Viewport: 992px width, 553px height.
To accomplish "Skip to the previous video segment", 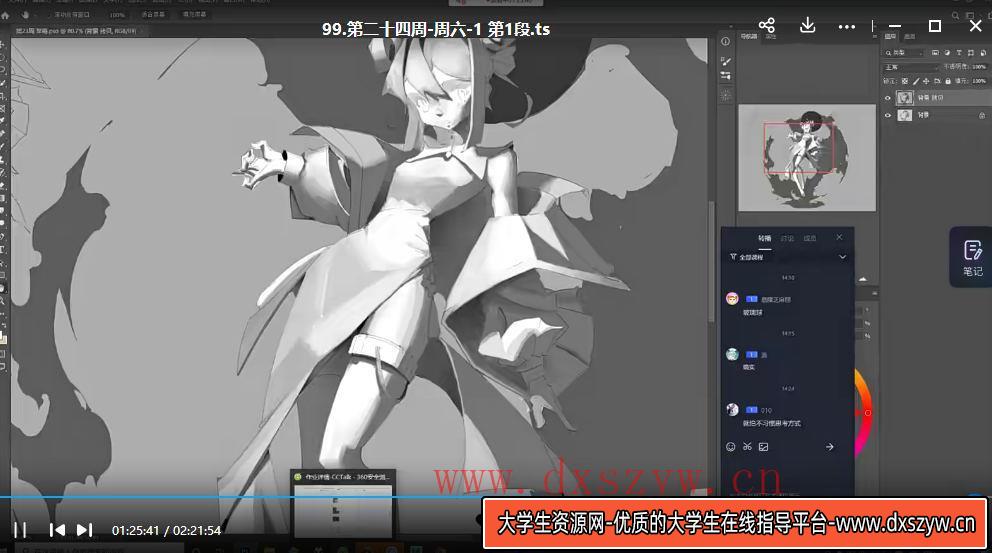I will click(x=57, y=530).
